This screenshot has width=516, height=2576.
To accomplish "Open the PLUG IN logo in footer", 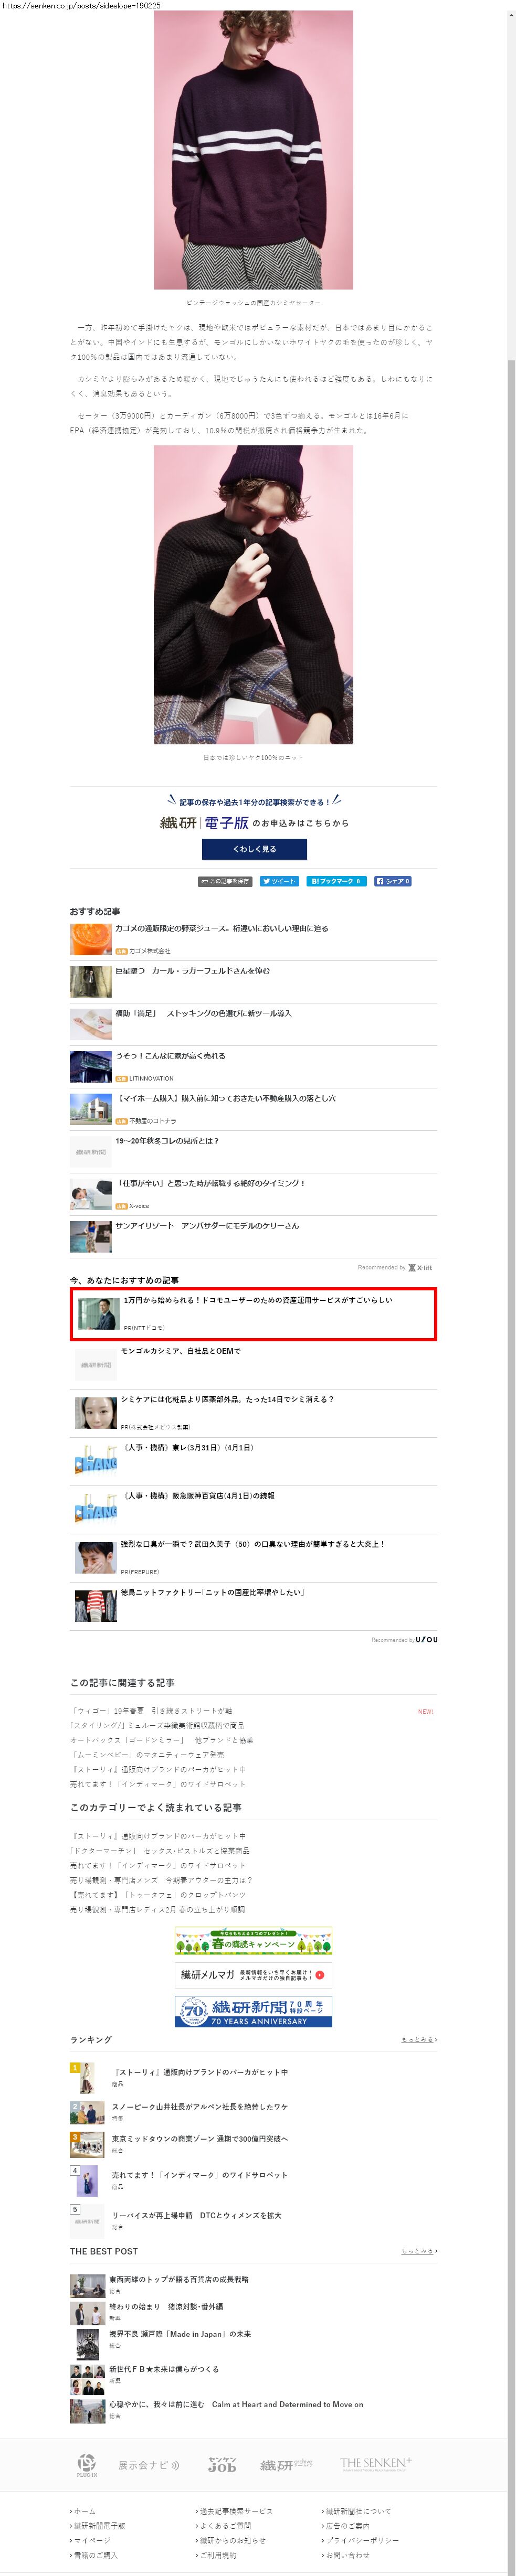I will click(x=87, y=2465).
